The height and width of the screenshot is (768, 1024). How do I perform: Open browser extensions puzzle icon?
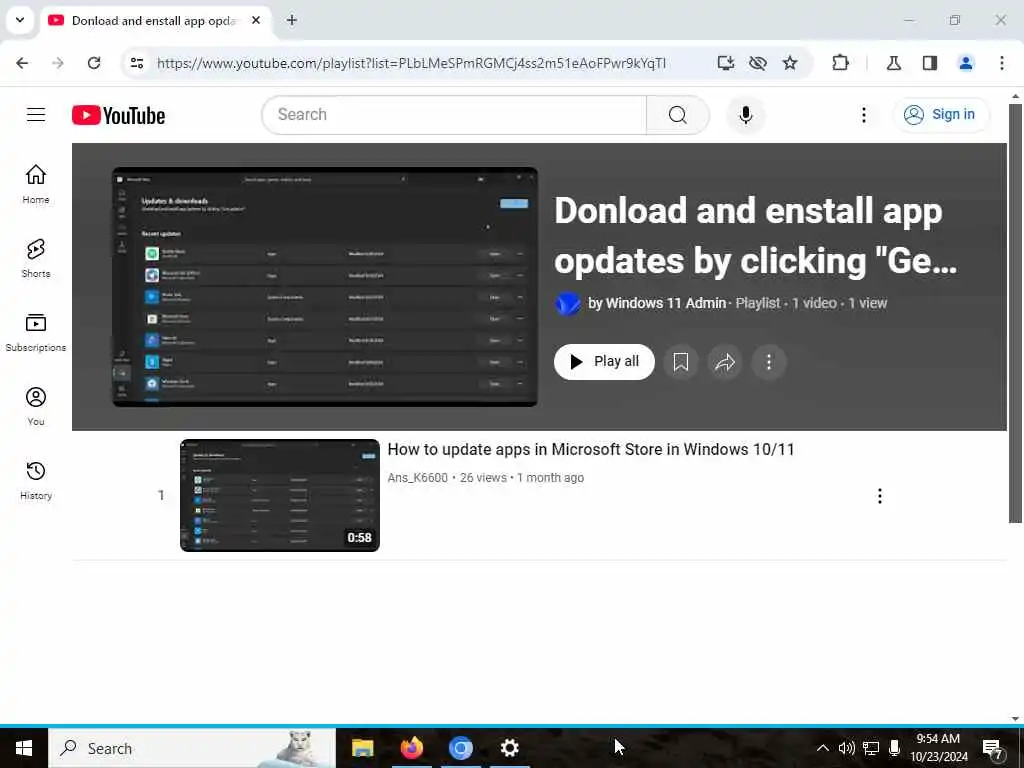click(x=840, y=63)
